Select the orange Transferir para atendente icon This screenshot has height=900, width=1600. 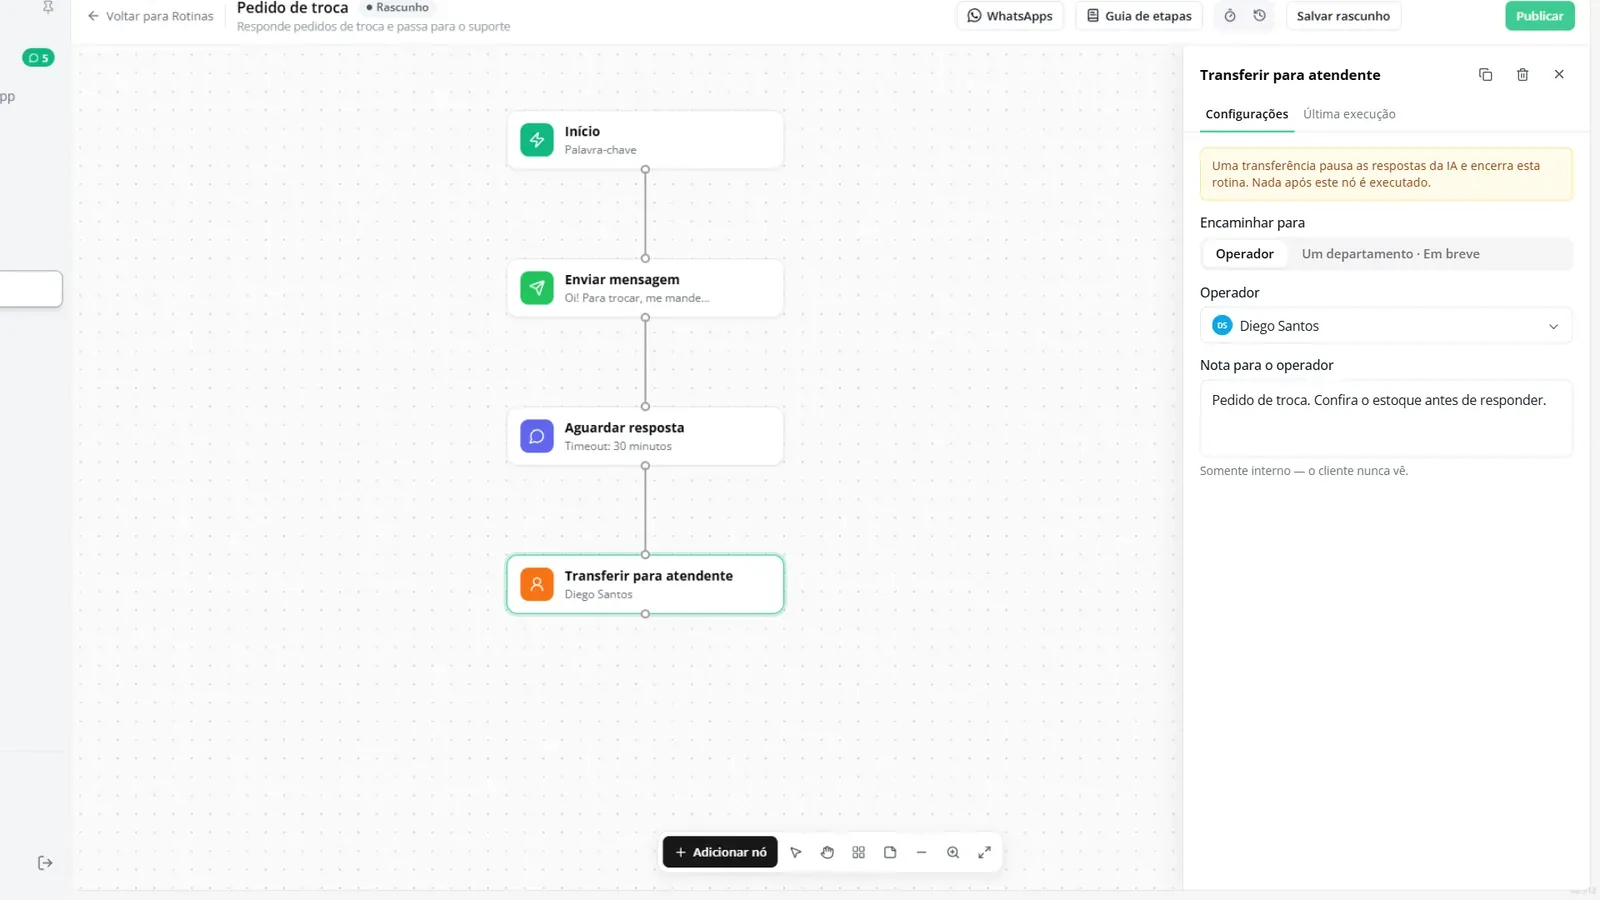(x=537, y=584)
